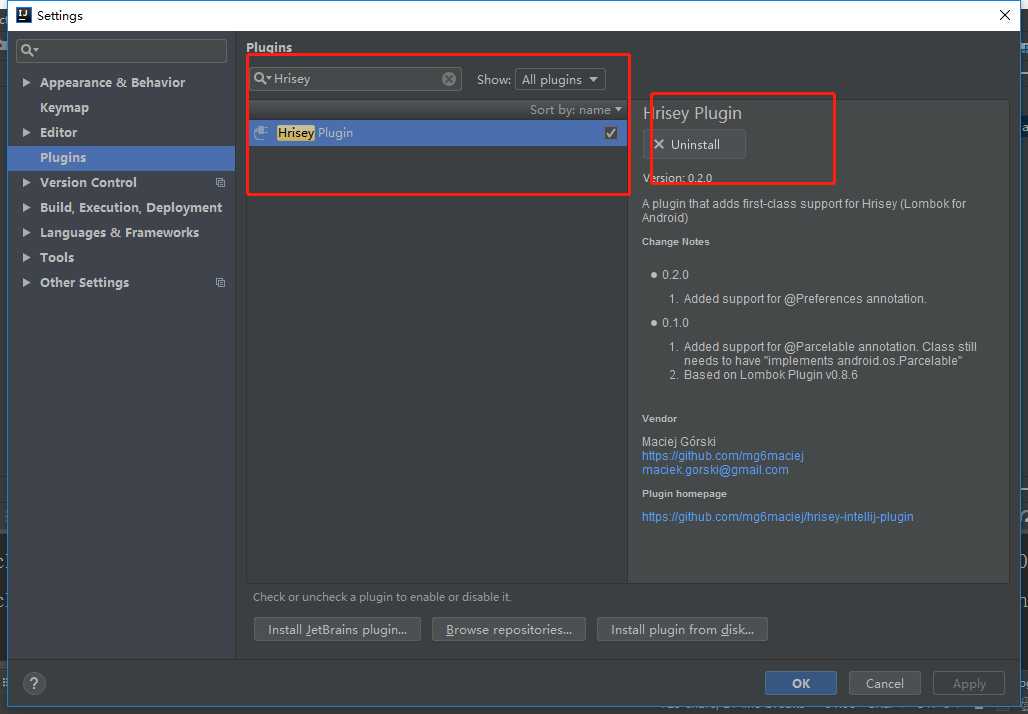Click the vendor name Maciej Górski
This screenshot has height=714, width=1028.
coord(679,442)
